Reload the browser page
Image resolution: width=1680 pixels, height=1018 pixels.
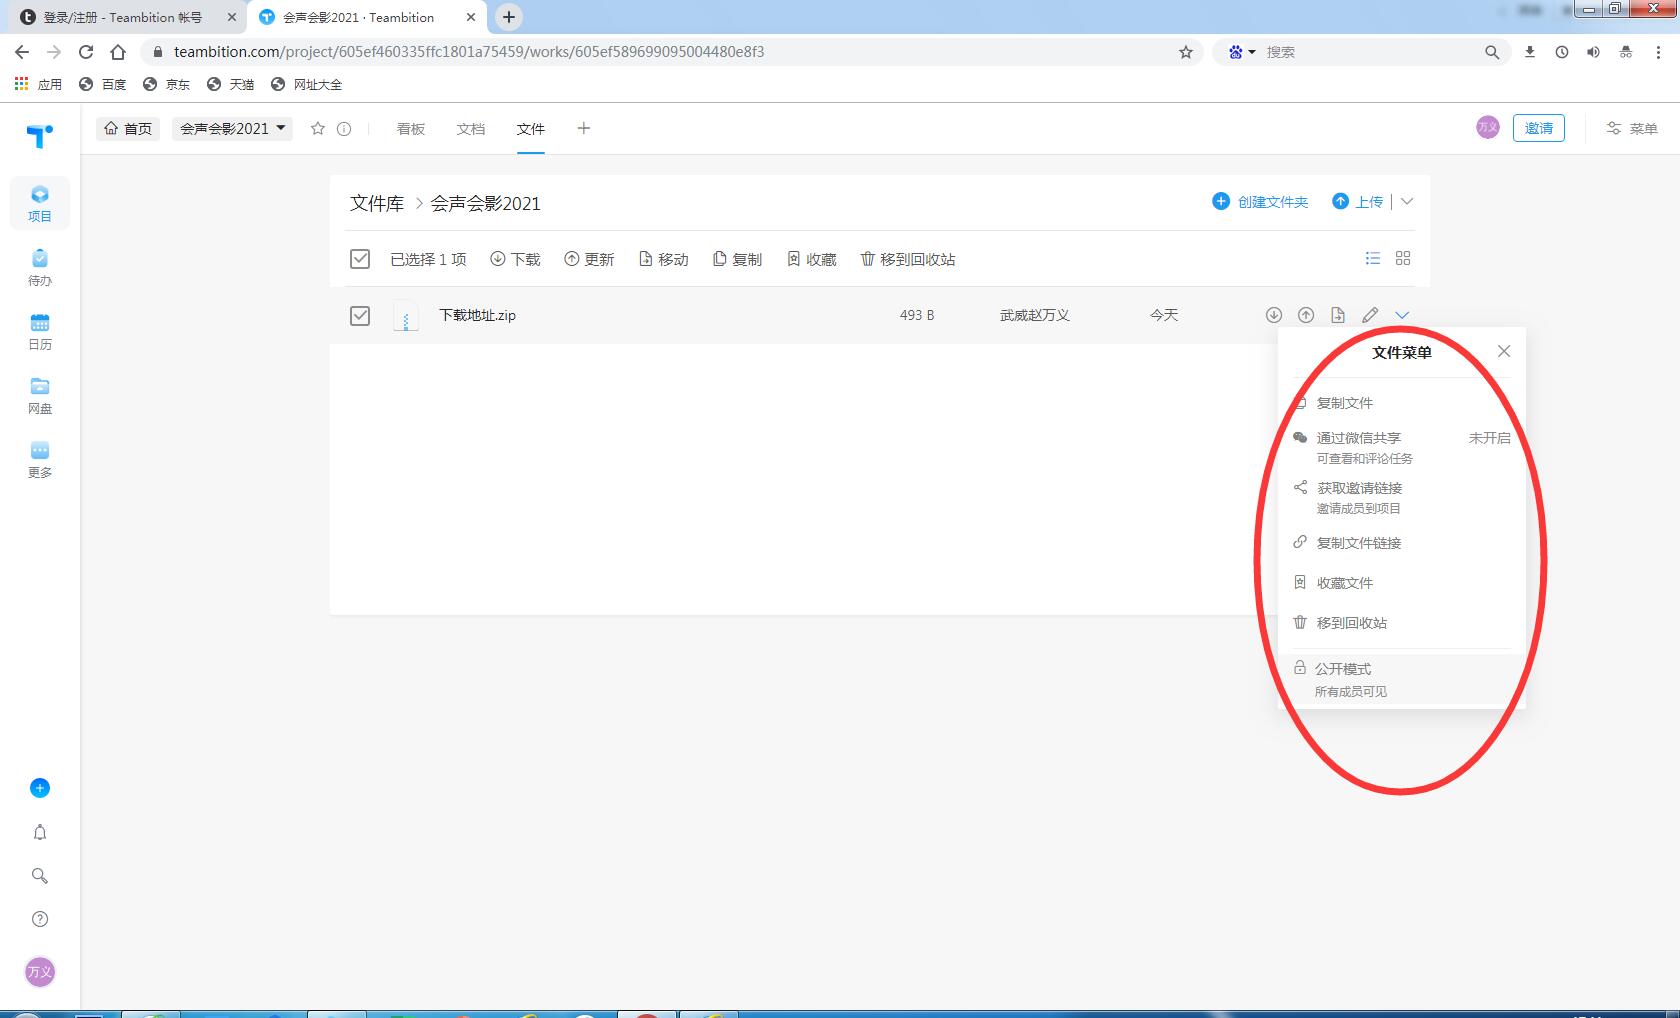[86, 52]
